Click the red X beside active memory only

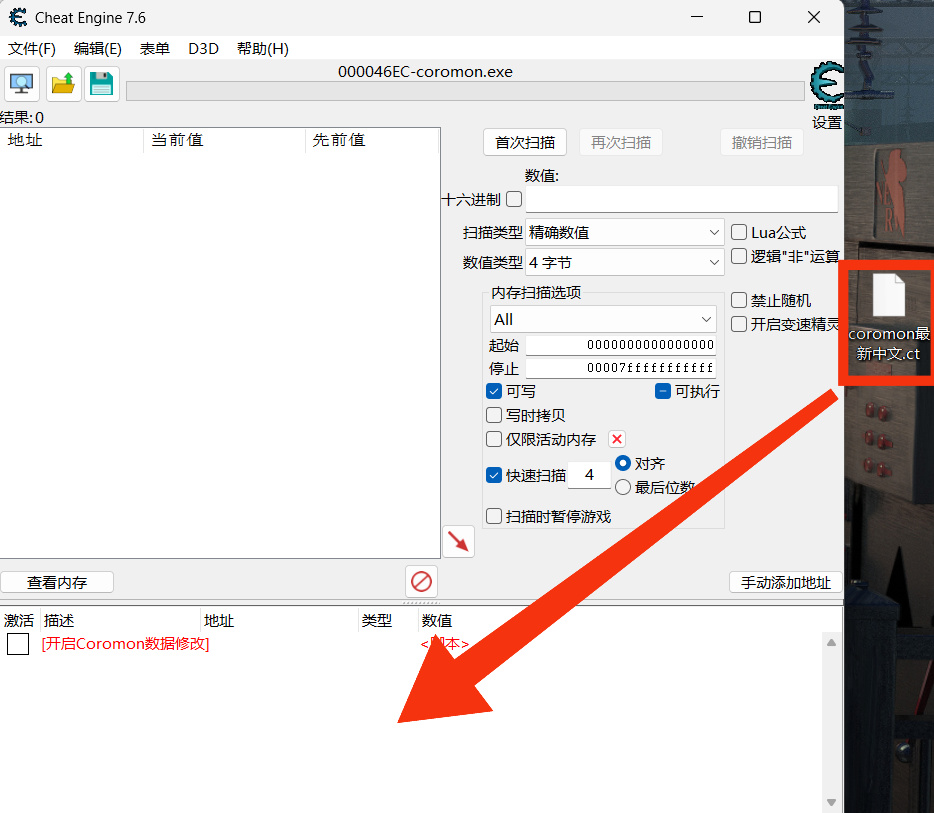pos(617,440)
